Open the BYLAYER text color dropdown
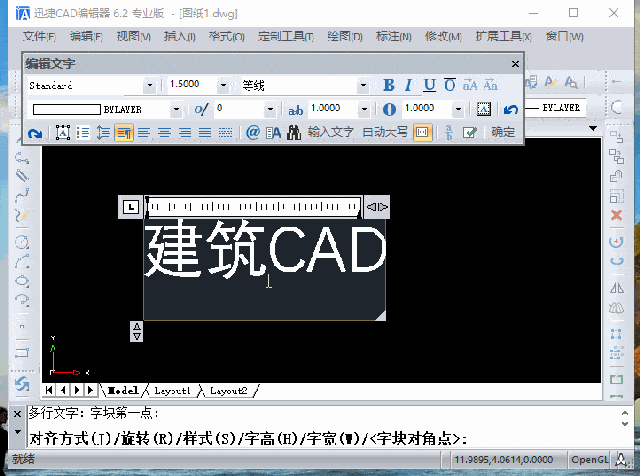This screenshot has height=476, width=640. pos(176,109)
